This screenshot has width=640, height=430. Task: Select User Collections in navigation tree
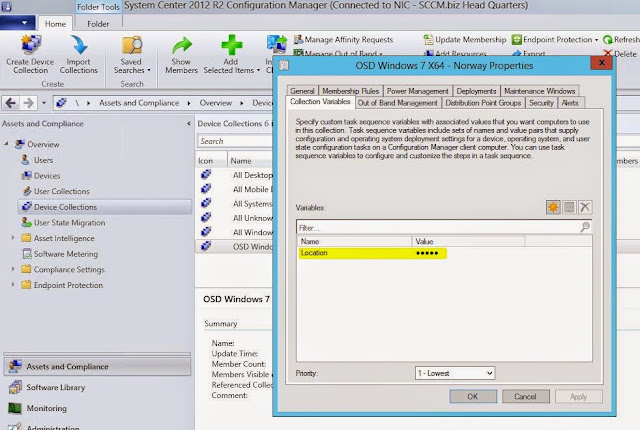coord(56,191)
